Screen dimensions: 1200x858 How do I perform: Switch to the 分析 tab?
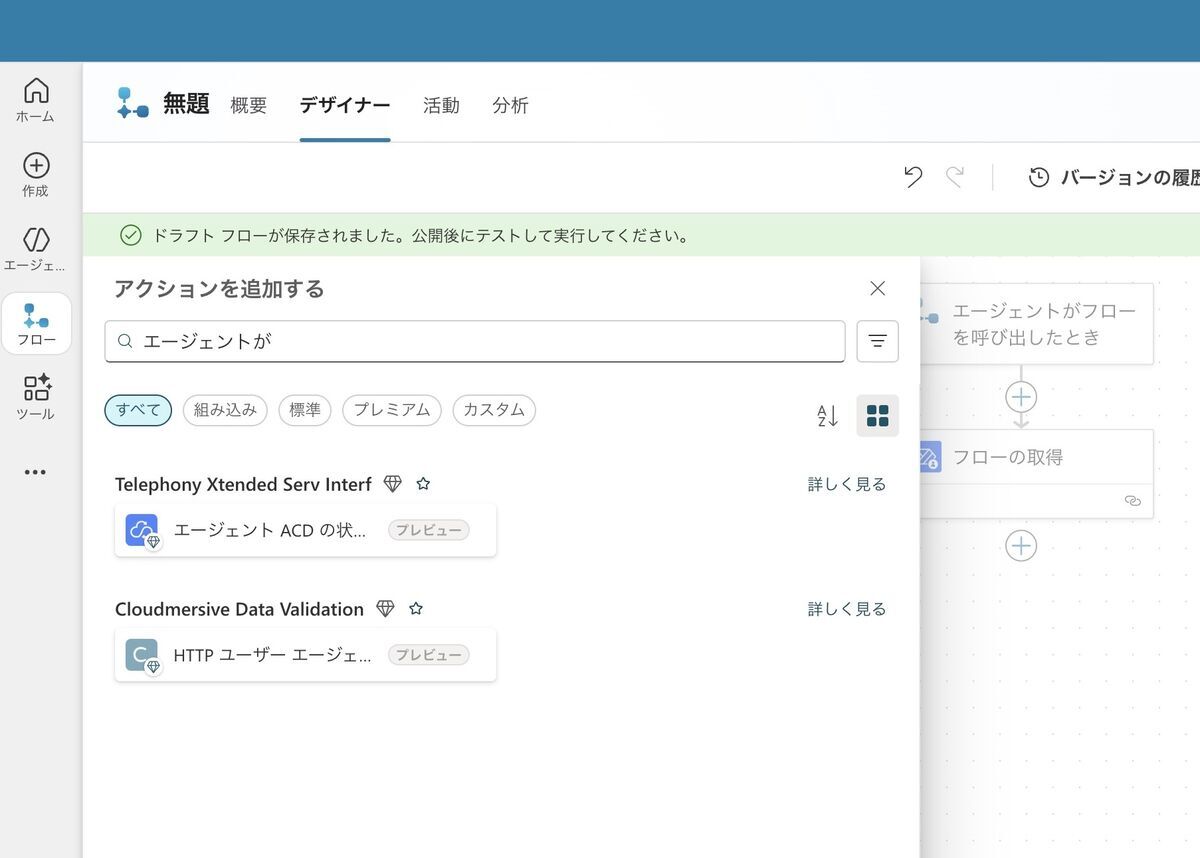click(x=510, y=105)
